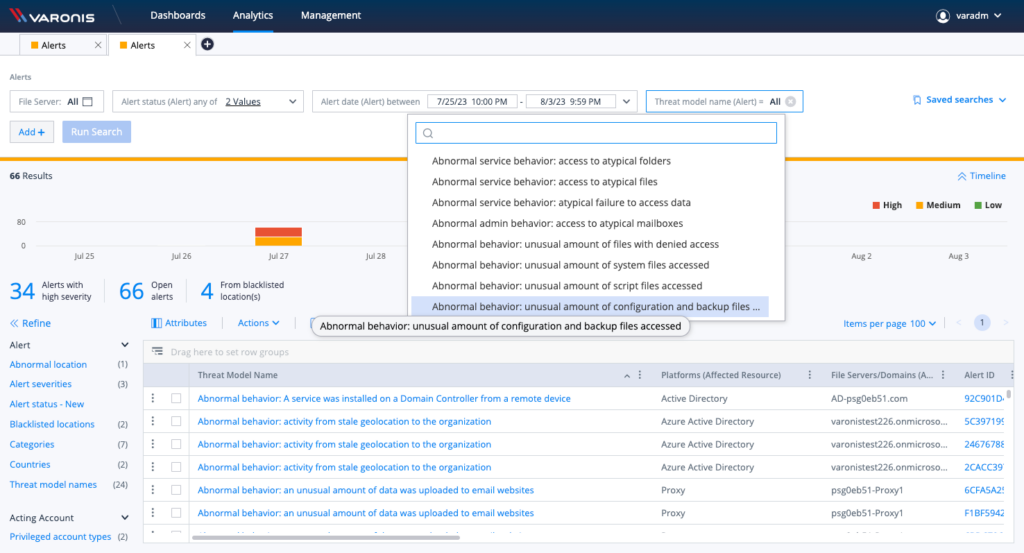
Task: Open row menu for service installed alert
Action: [x=153, y=398]
